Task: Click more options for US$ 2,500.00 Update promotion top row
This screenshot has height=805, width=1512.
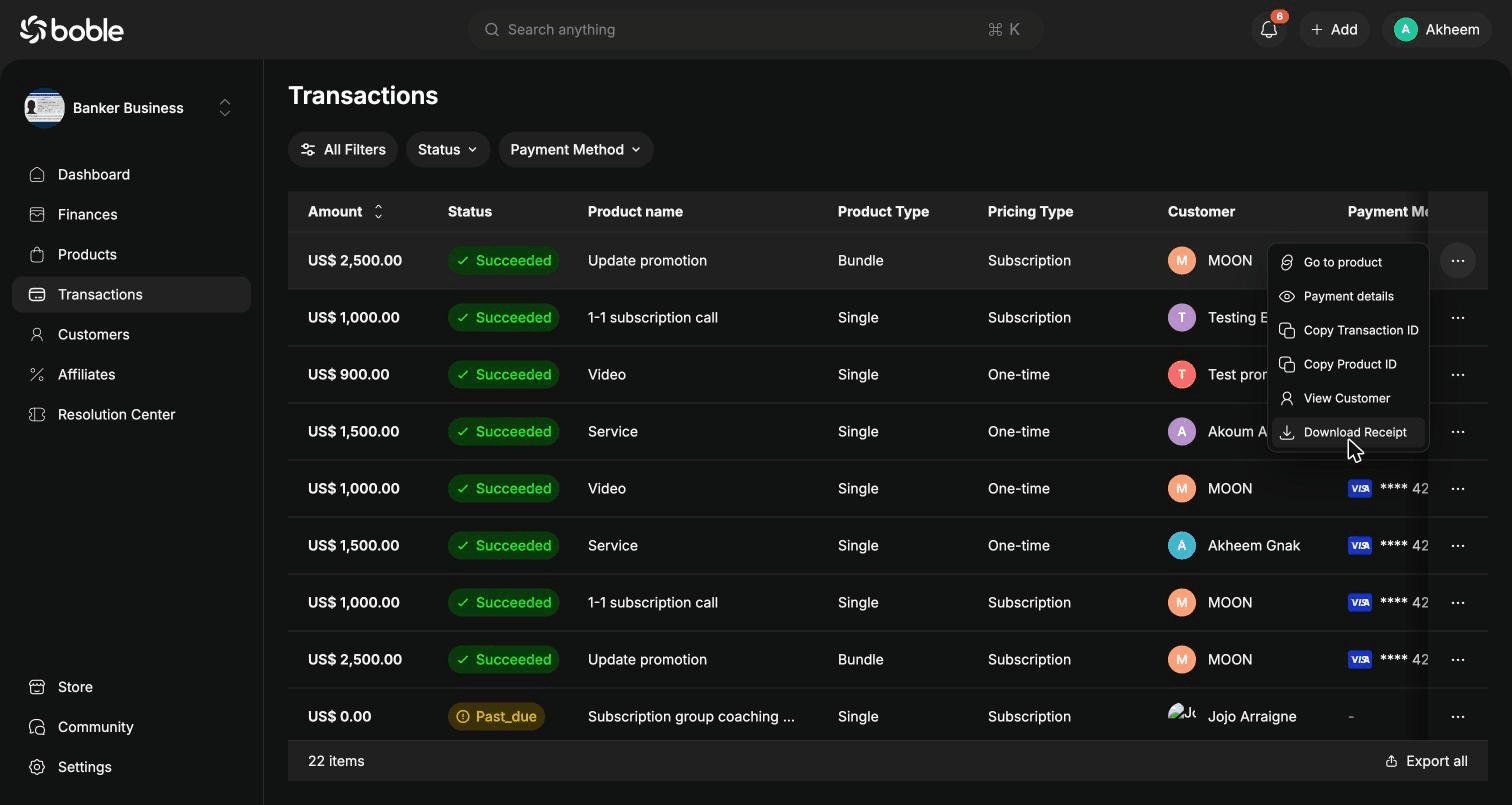Action: 1458,261
